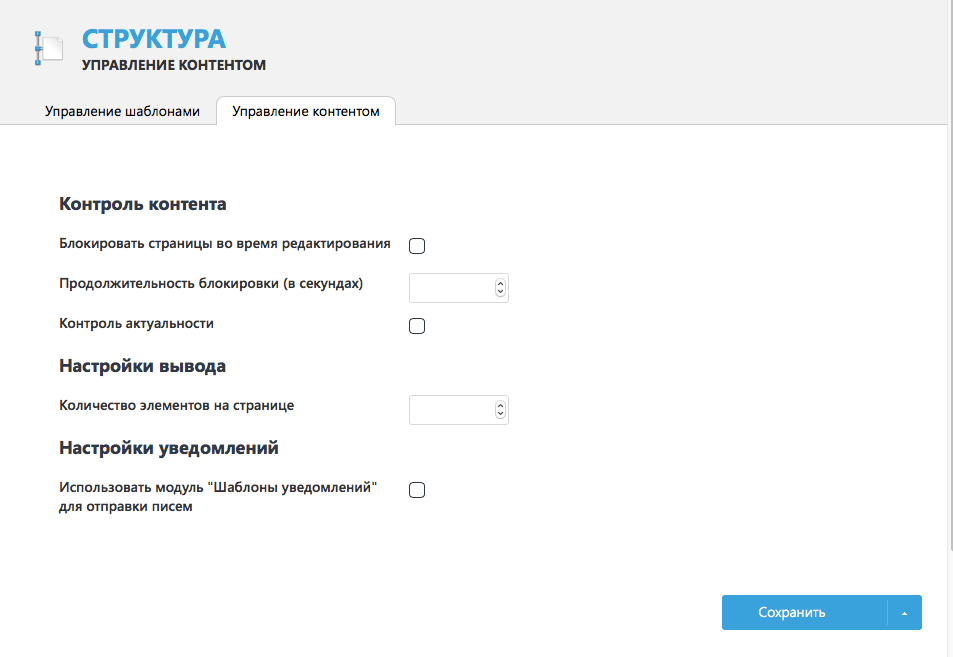Decrement elements-per-page value using down arrow
The image size is (953, 657).
pos(500,414)
